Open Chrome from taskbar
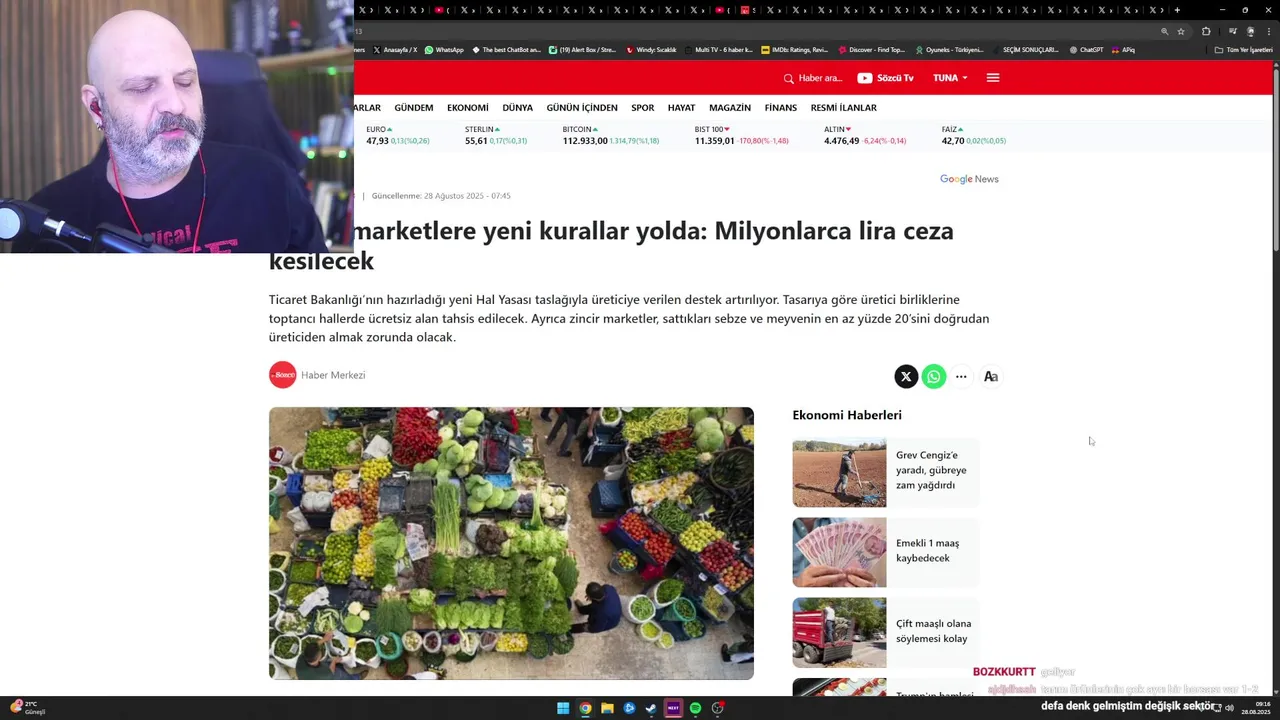Screen dimensions: 1280x720 pyautogui.click(x=585, y=709)
